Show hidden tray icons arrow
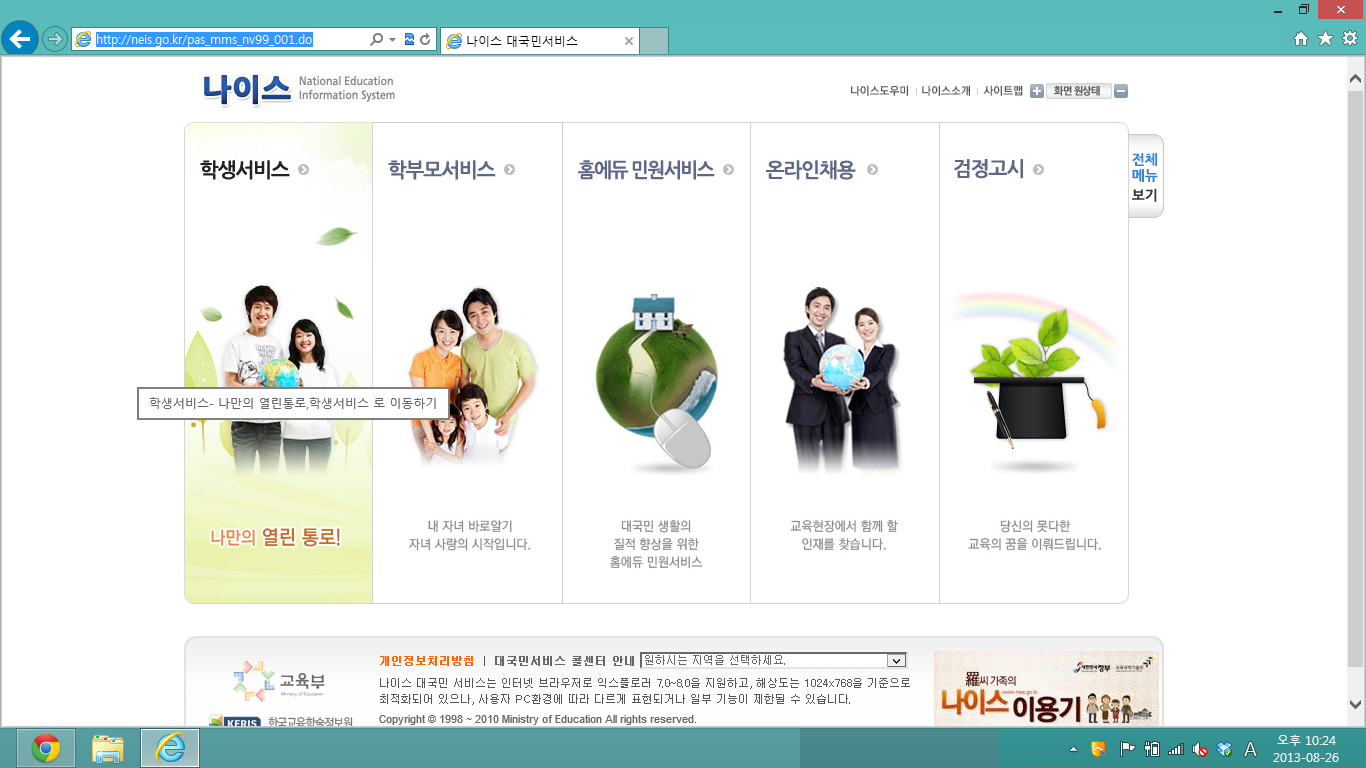1366x768 pixels. click(x=1074, y=749)
